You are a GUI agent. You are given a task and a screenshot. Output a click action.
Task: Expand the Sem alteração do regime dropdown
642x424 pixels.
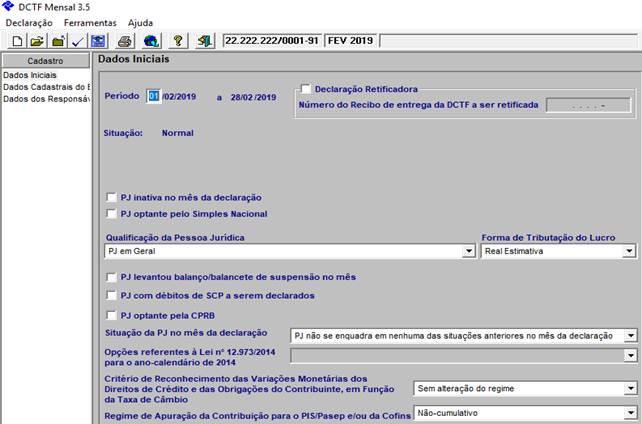pos(631,388)
